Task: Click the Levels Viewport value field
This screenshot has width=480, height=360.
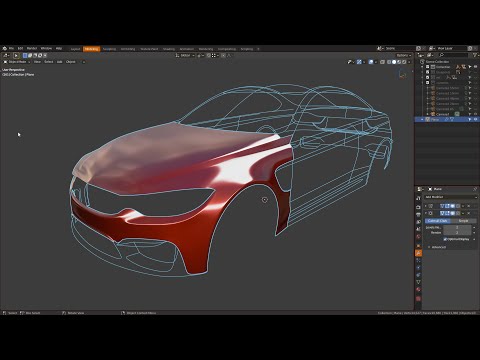Action: pyautogui.click(x=457, y=227)
